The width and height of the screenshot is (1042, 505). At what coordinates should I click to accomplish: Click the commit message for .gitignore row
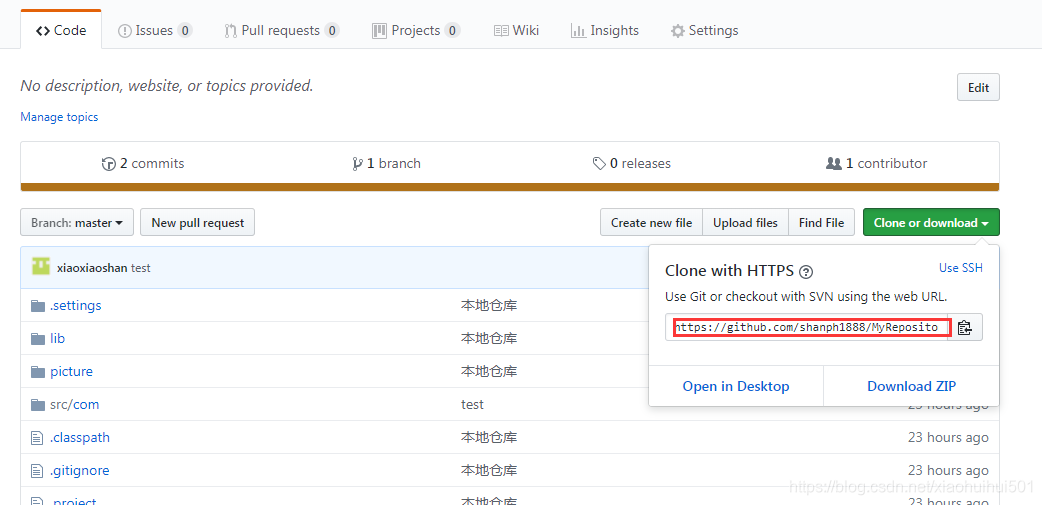pos(489,470)
